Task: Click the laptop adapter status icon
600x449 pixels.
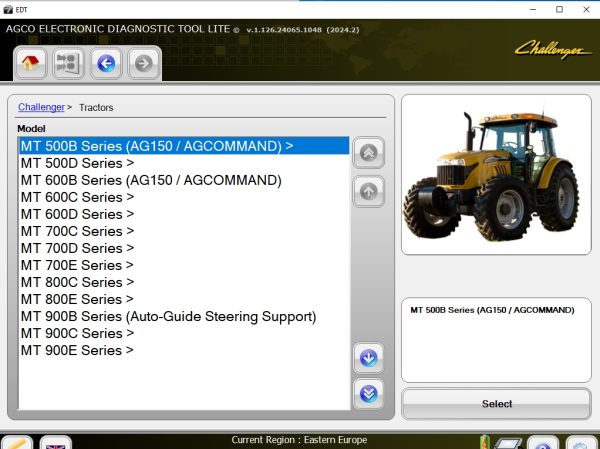Action: (x=507, y=443)
